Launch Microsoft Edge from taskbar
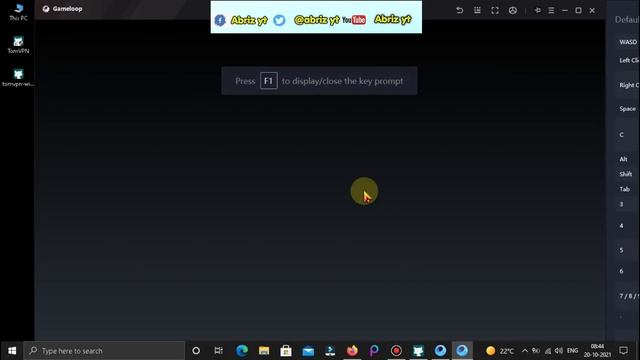 (242, 351)
